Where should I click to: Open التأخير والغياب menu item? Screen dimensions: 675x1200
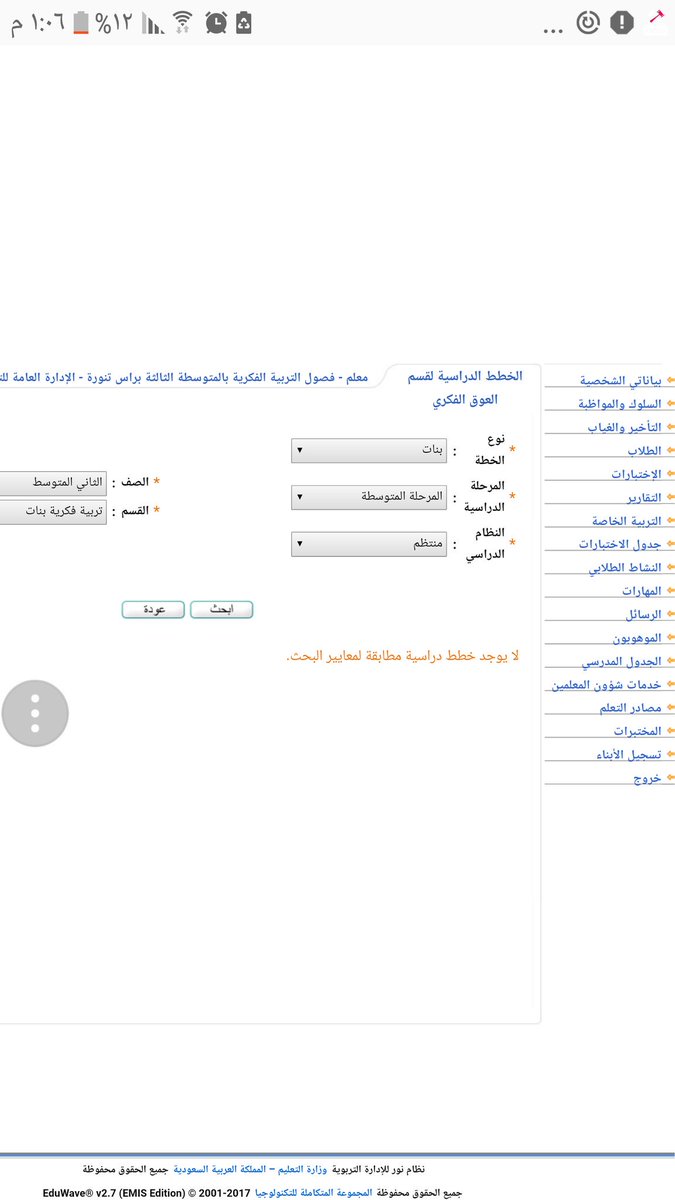coord(625,427)
